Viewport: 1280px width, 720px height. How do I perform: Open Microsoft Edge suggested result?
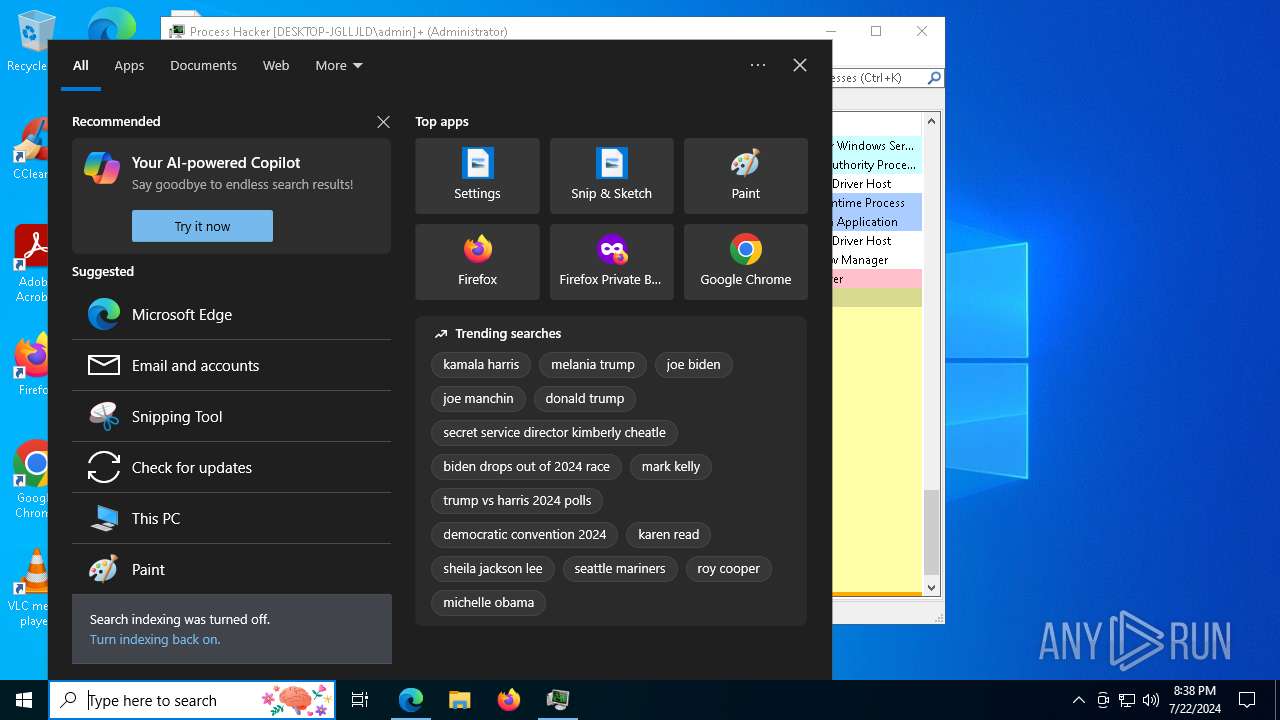231,314
